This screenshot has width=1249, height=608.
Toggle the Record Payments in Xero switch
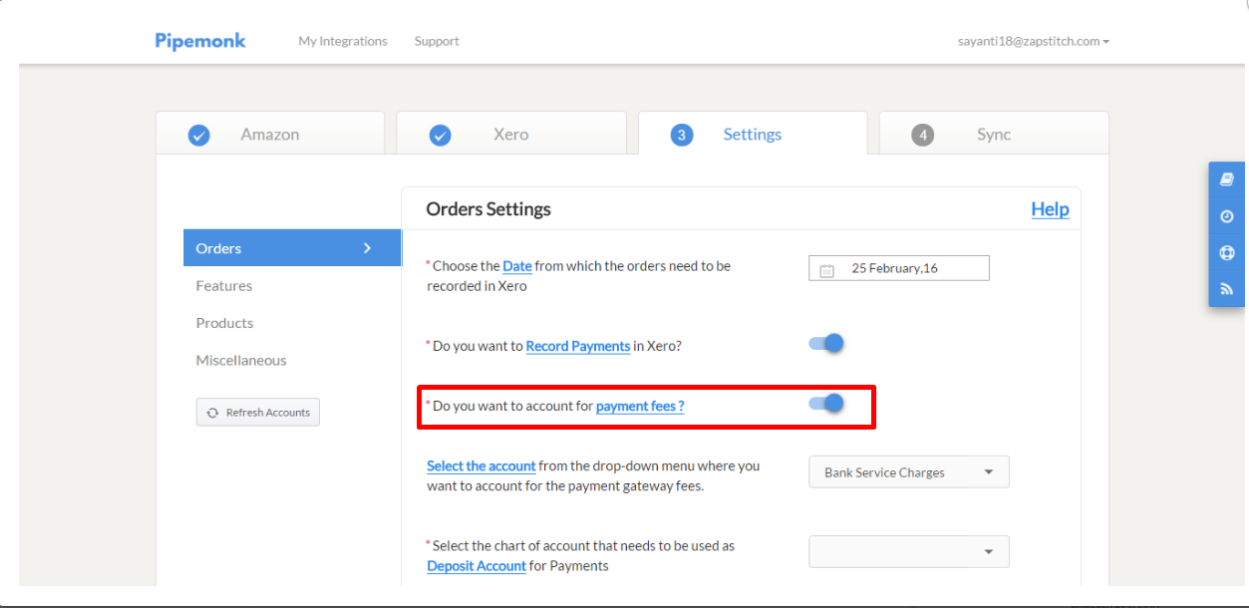[x=826, y=343]
